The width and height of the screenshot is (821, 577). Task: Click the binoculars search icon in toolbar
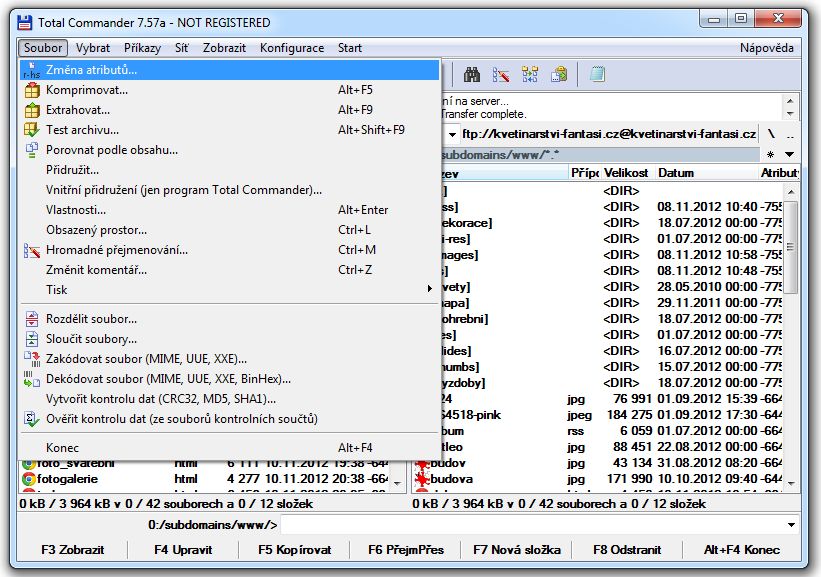(473, 74)
